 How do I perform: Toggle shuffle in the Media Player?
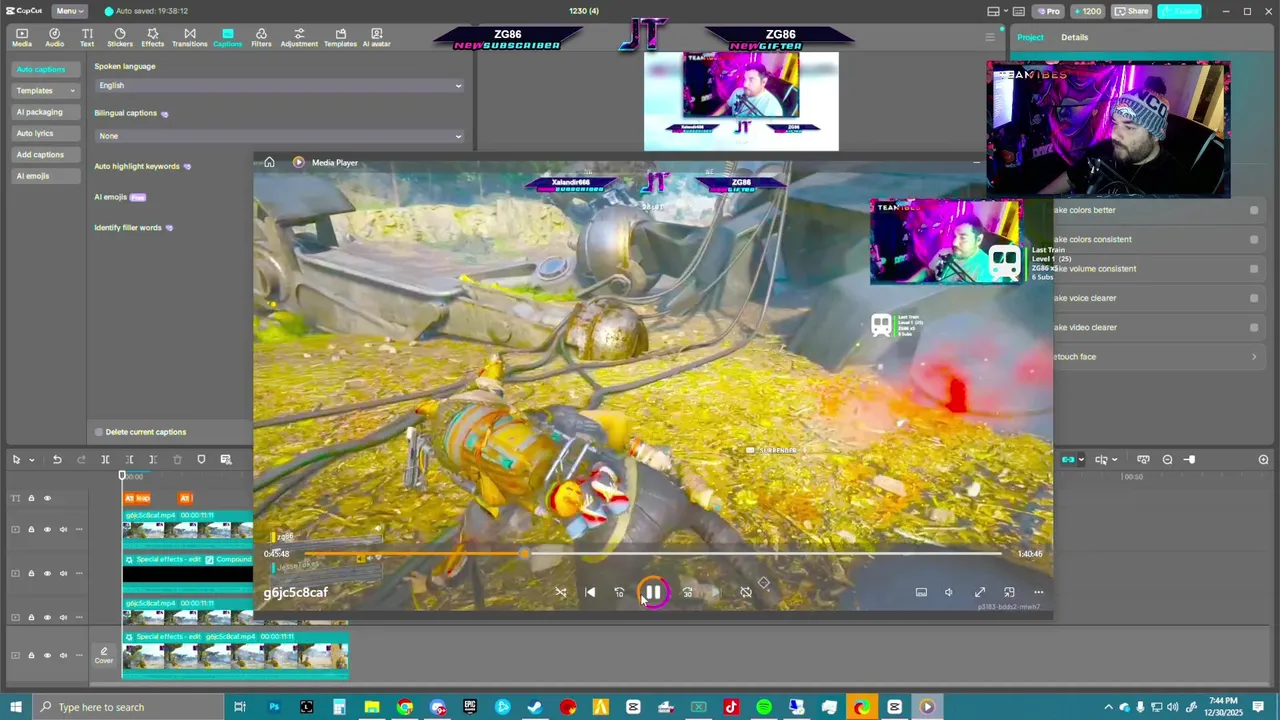click(561, 592)
